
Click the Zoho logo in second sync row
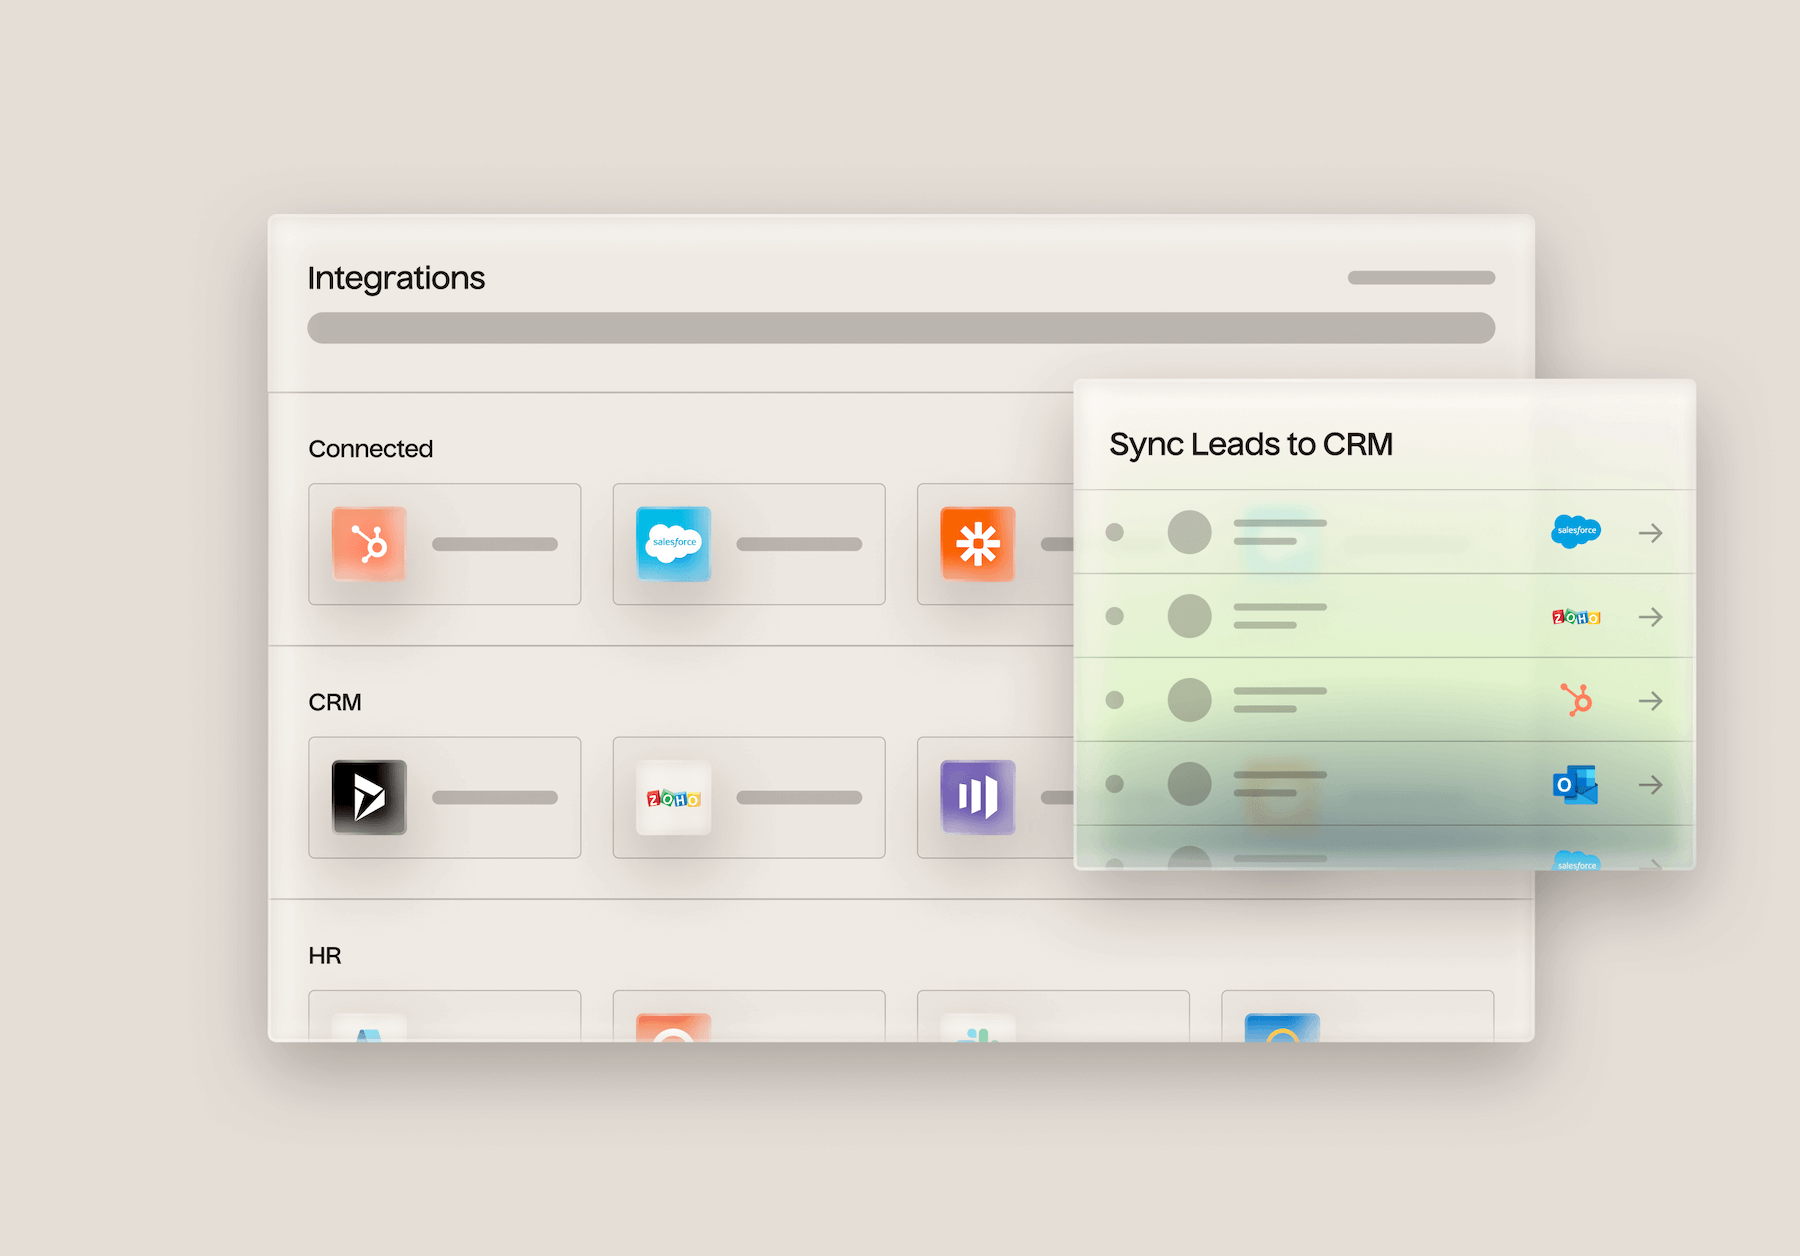point(1576,617)
